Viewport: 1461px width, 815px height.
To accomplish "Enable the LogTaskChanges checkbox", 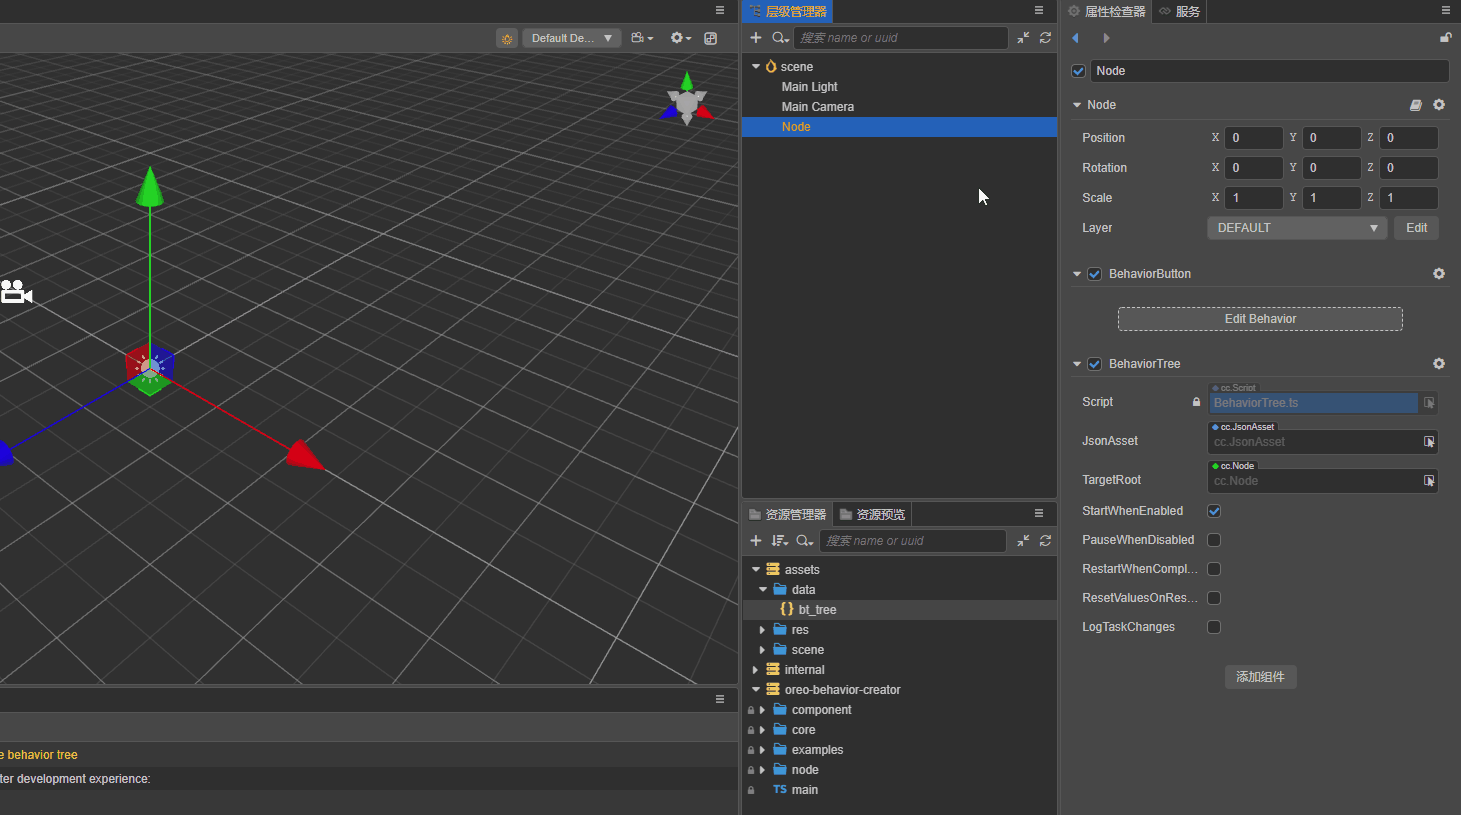I will click(1214, 627).
